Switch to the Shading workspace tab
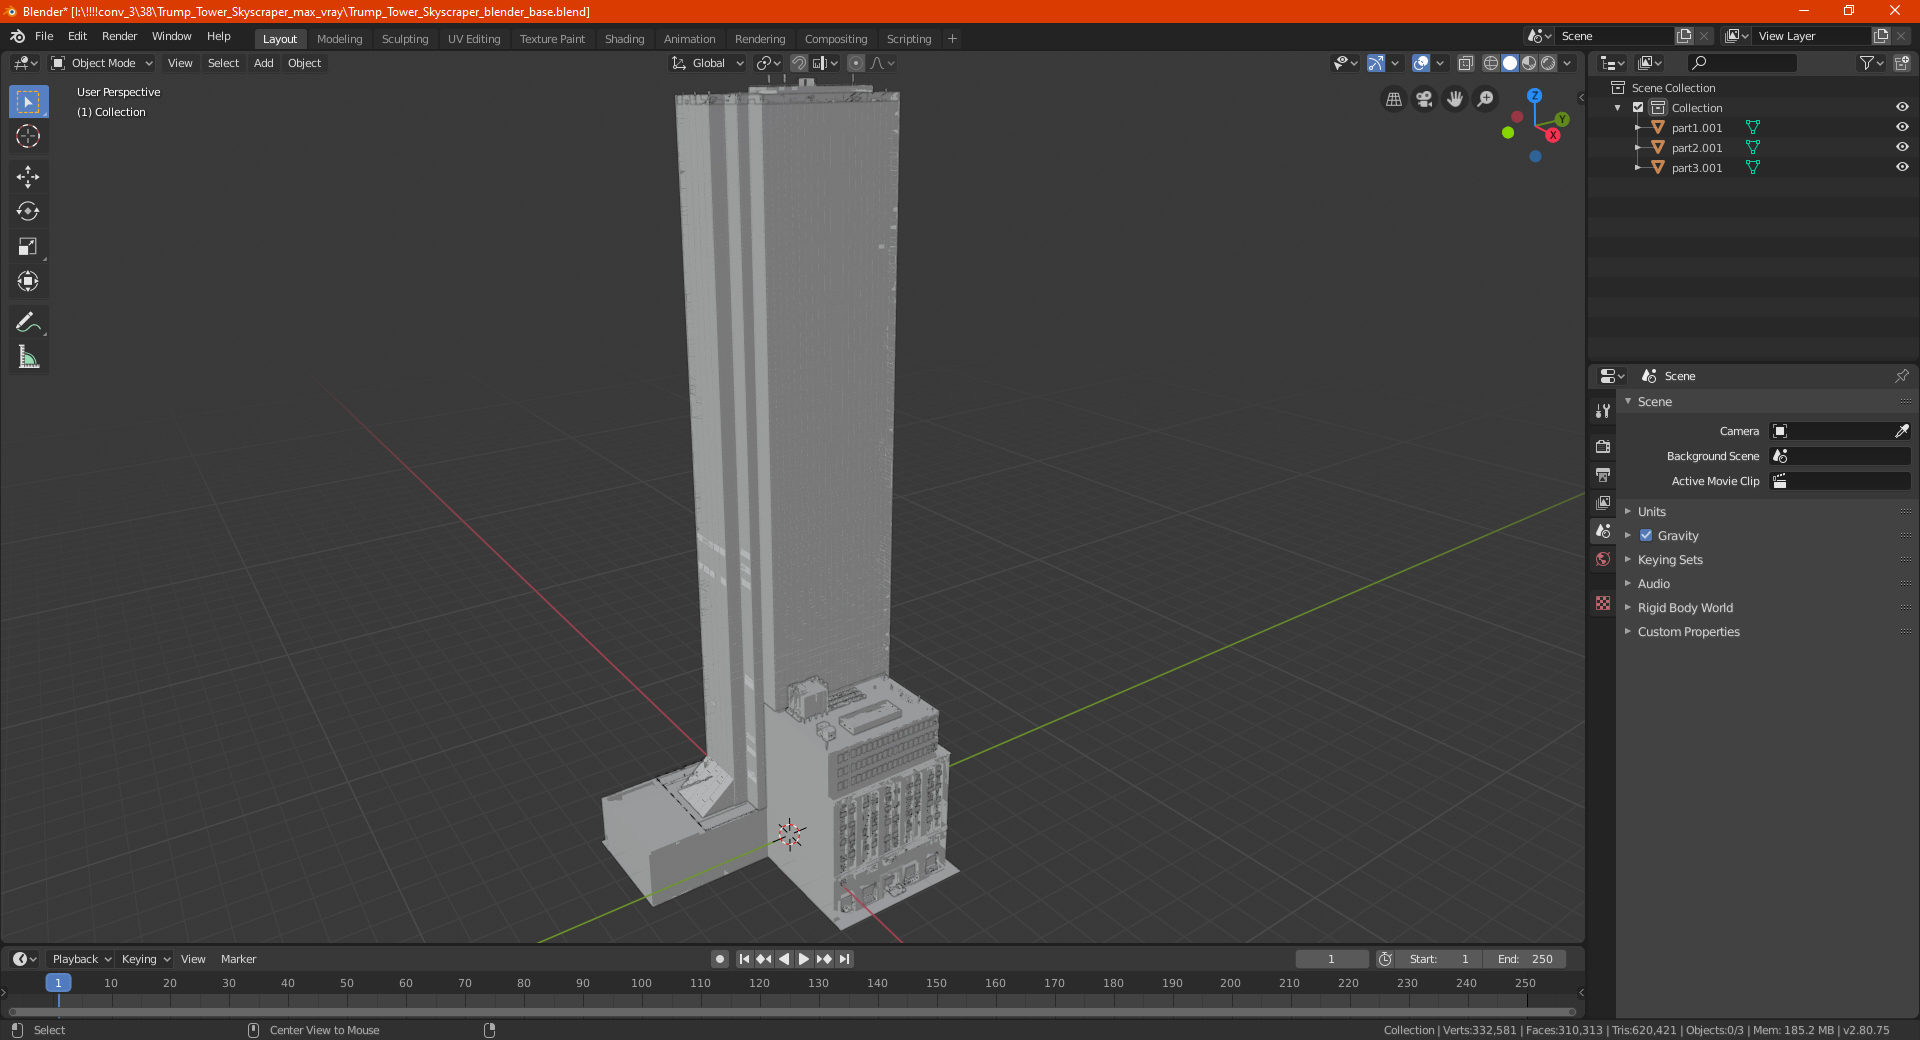The image size is (1920, 1040). pyautogui.click(x=624, y=39)
